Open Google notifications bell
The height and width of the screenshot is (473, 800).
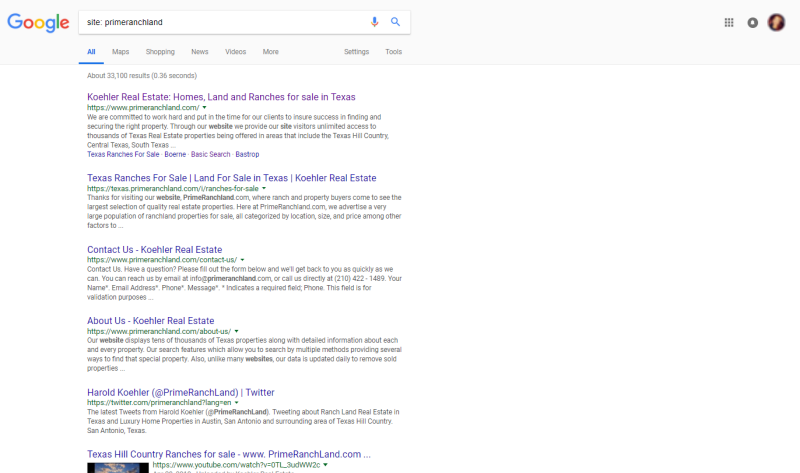pos(753,22)
